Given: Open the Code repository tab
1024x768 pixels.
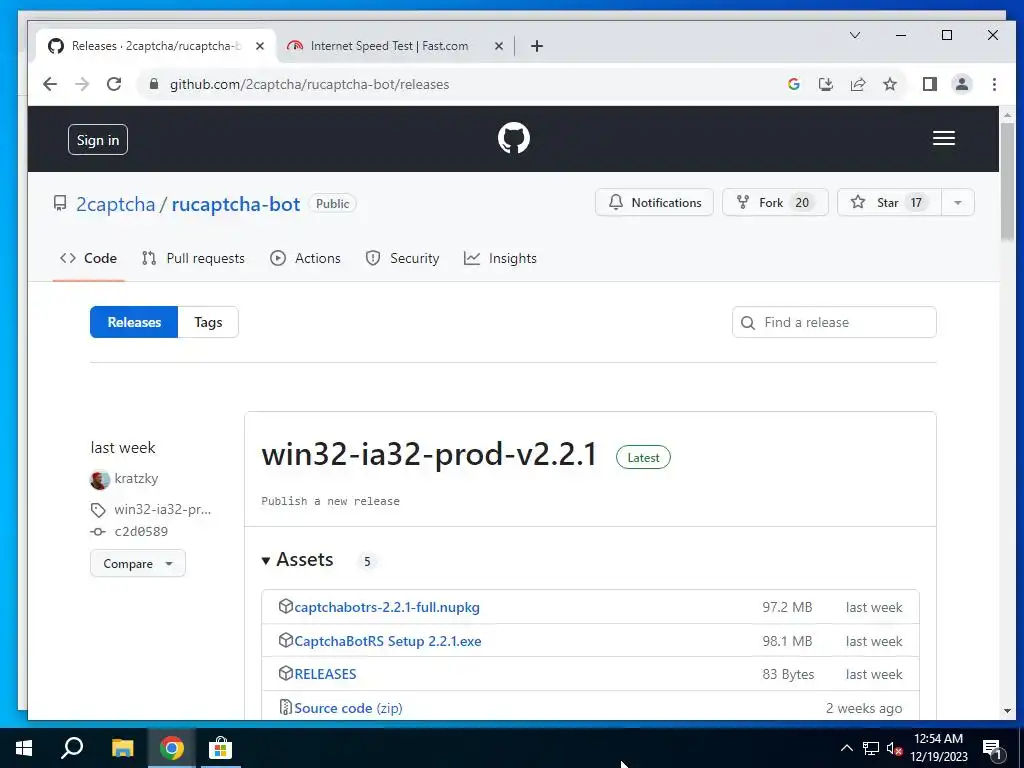Looking at the screenshot, I should (88, 259).
